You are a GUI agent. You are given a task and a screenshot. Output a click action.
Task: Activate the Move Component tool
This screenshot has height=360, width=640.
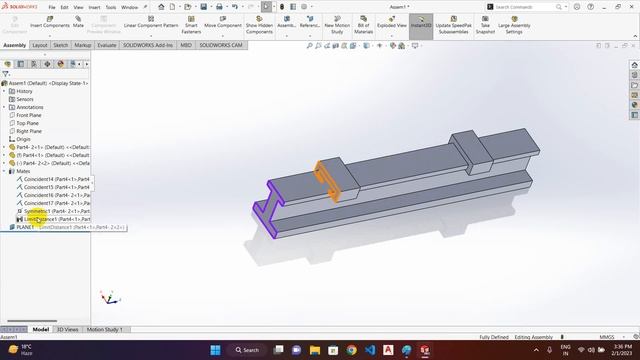[x=222, y=22]
